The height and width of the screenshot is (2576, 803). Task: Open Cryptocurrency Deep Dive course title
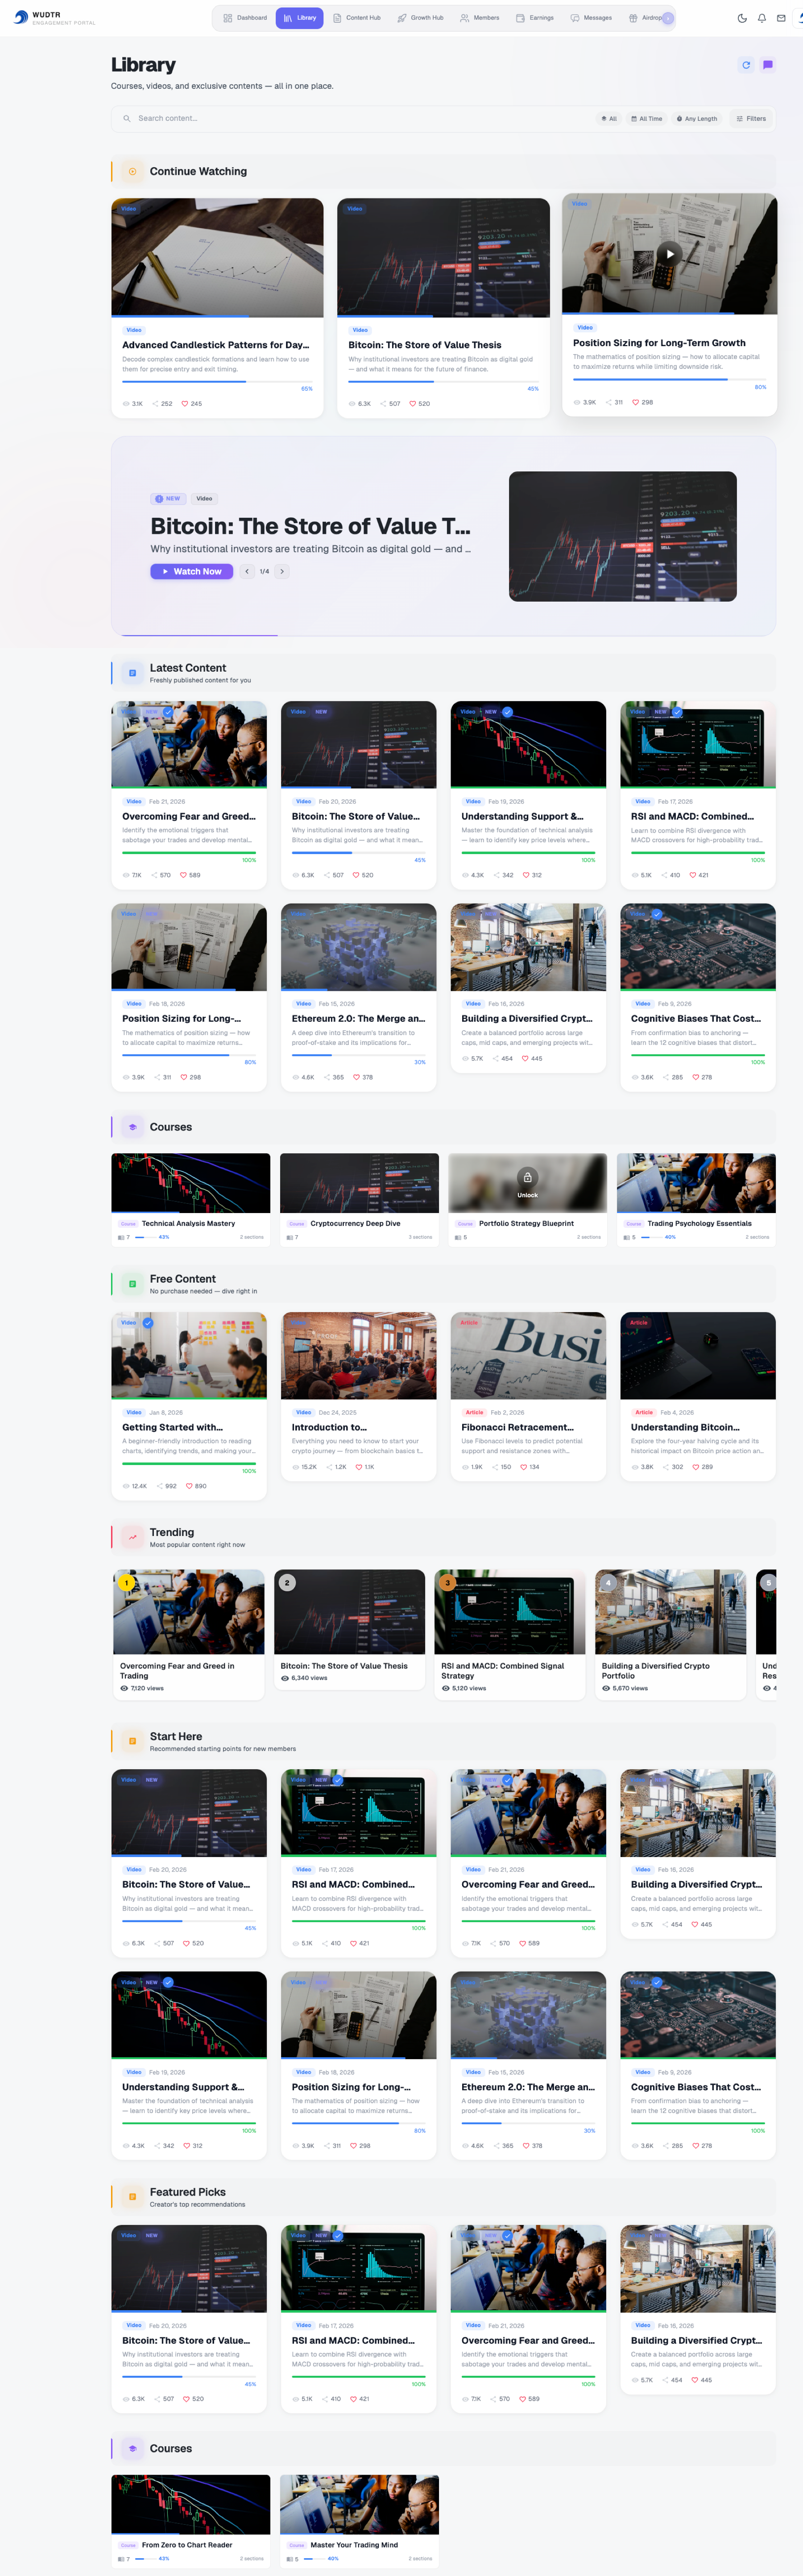tap(355, 1223)
